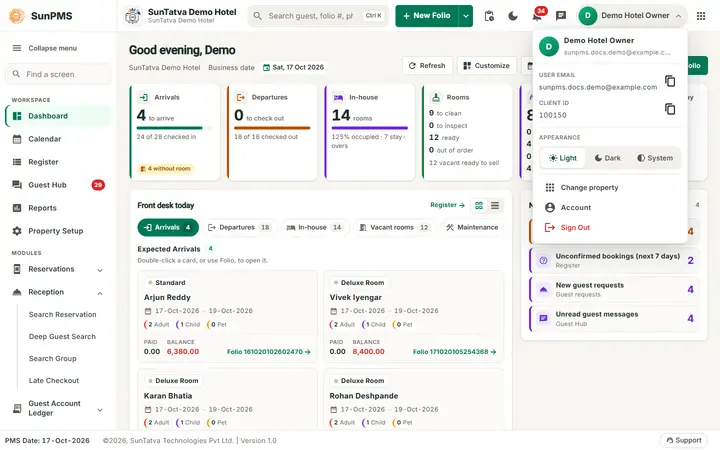720x450 pixels.
Task: Click the SunTatva Demo Hotel logo
Action: click(x=133, y=16)
